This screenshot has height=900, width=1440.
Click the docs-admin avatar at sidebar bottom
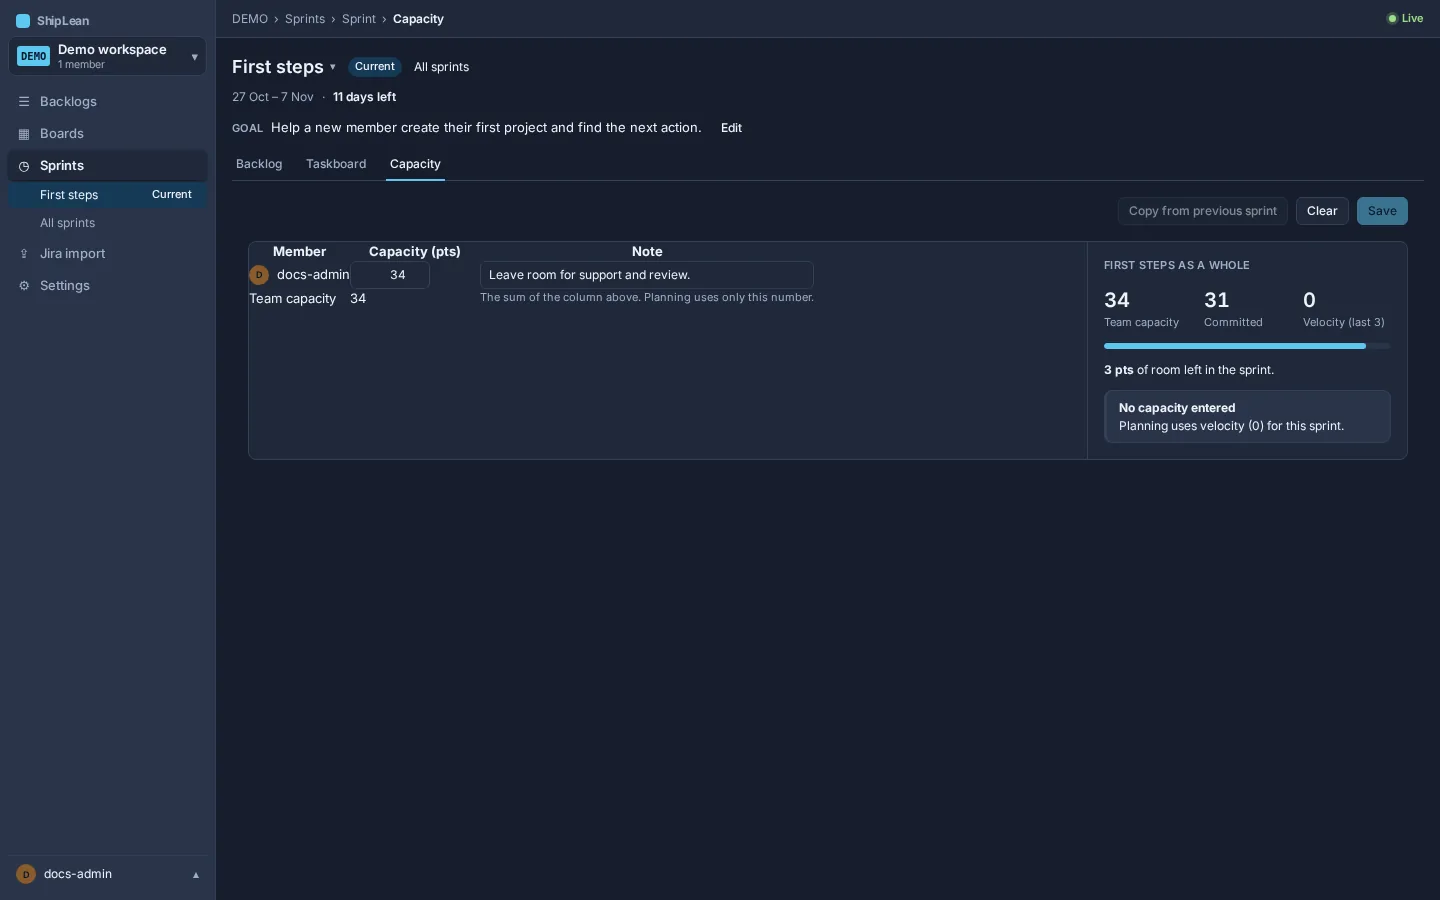tap(26, 874)
